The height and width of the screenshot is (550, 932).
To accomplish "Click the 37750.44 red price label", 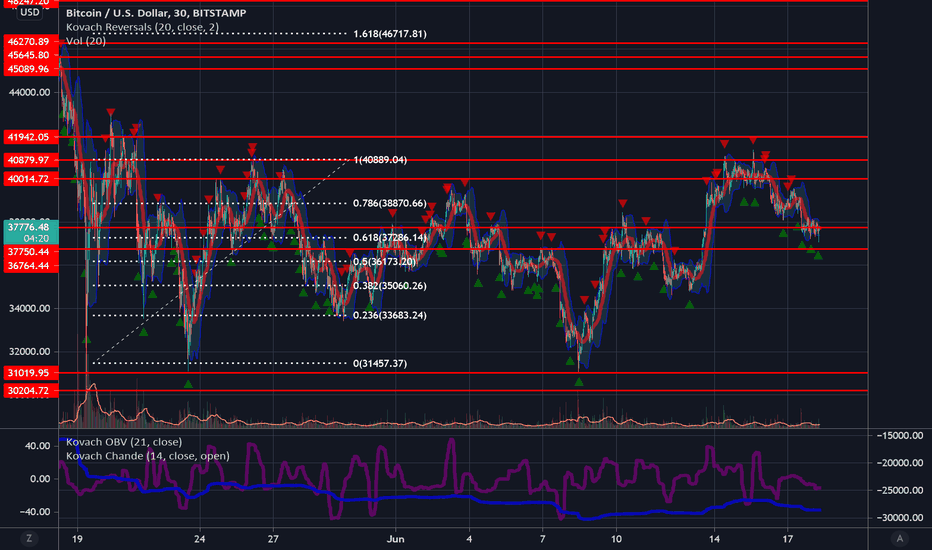I will click(x=31, y=252).
